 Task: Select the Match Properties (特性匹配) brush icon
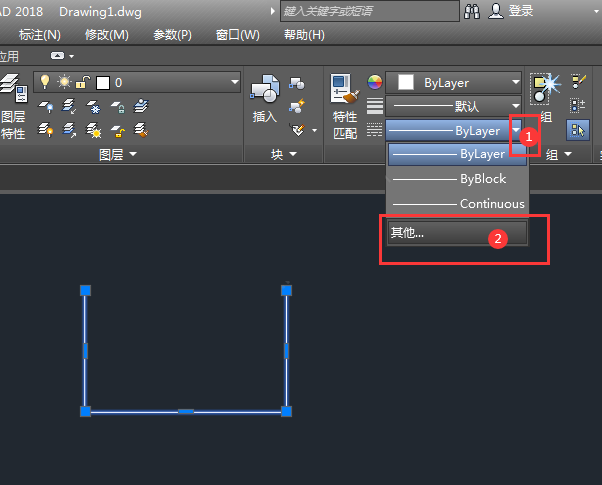[x=345, y=89]
